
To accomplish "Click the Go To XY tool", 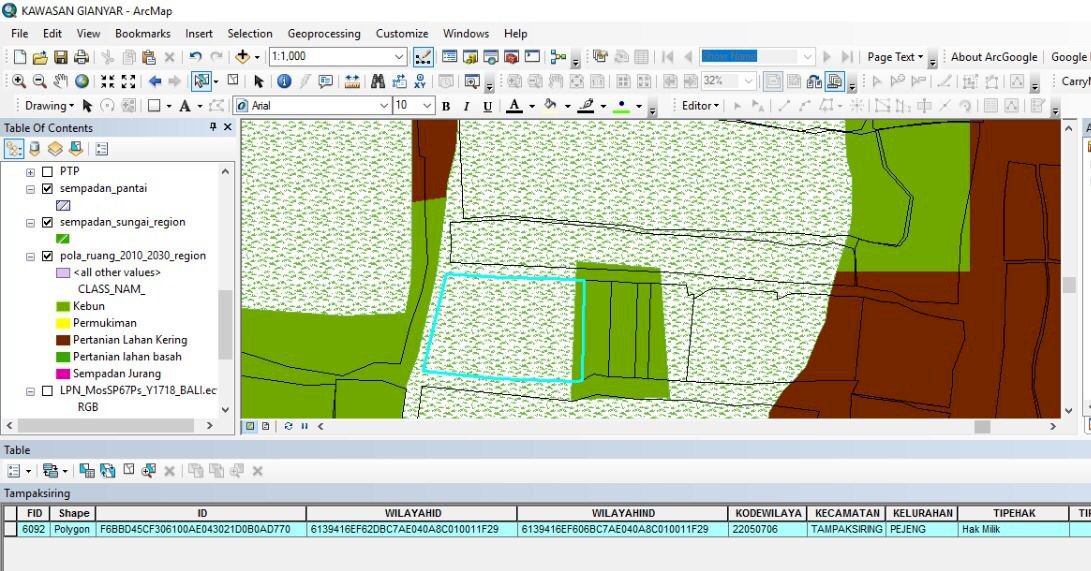I will click(x=420, y=81).
